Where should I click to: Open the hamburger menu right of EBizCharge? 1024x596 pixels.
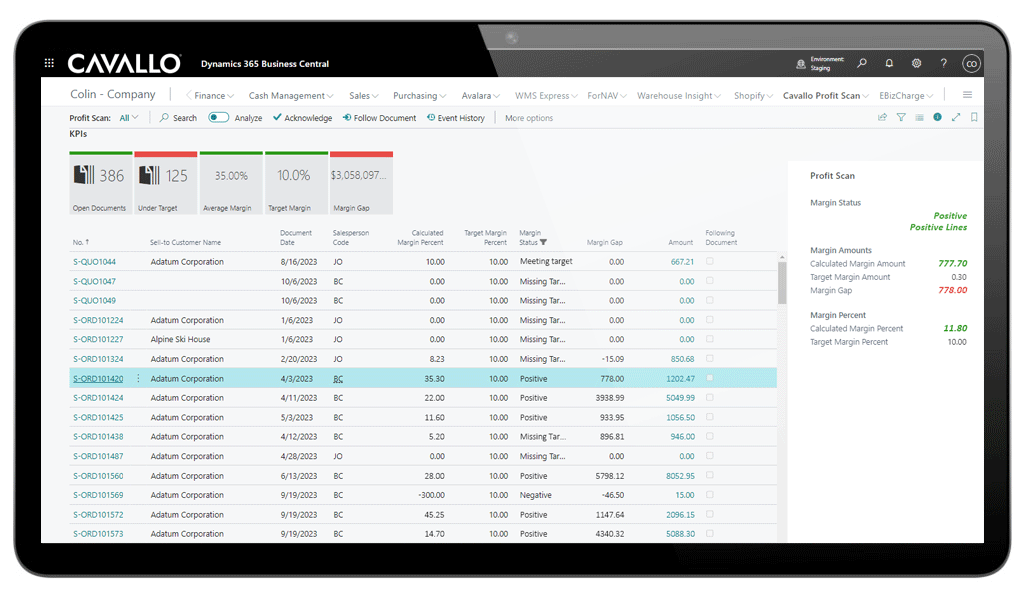(967, 95)
